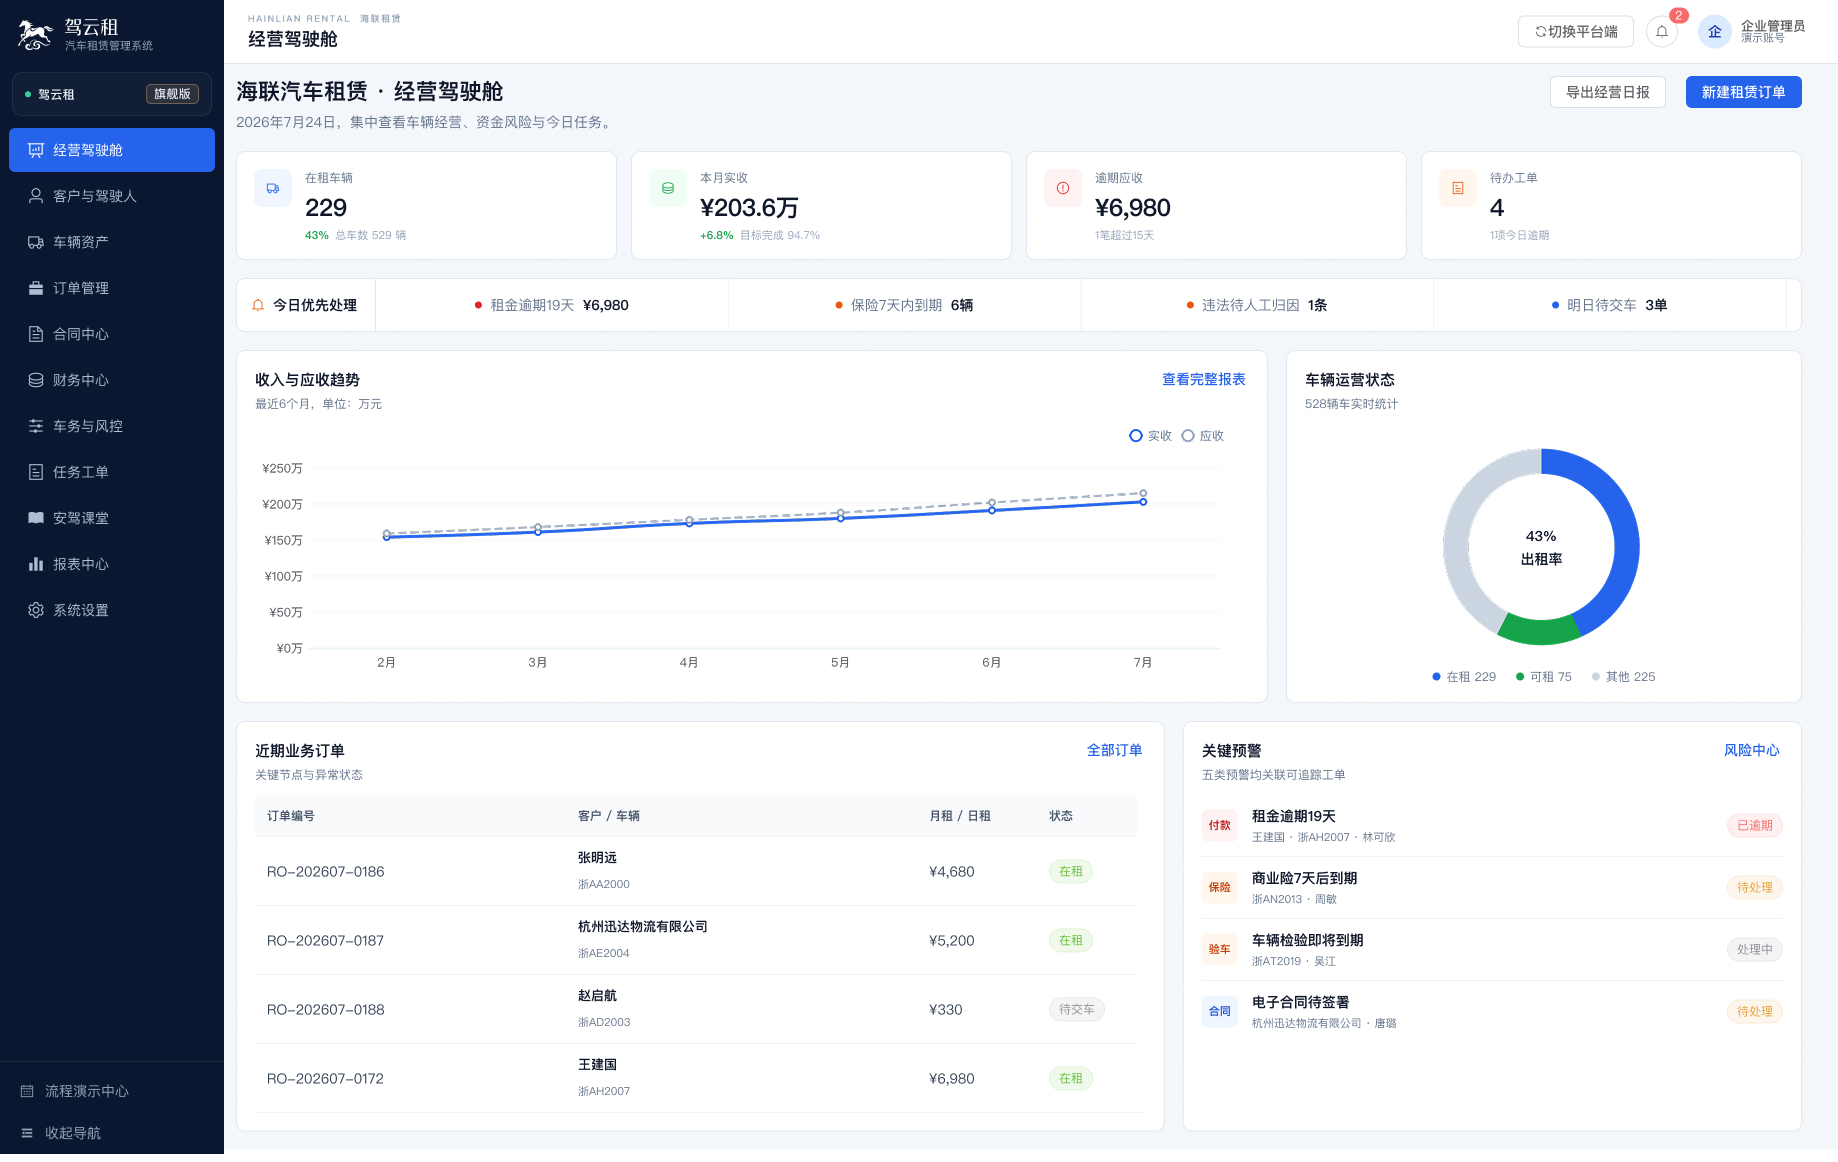Open the 查看完整报表 link
Image resolution: width=1838 pixels, height=1162 pixels.
1204,380
